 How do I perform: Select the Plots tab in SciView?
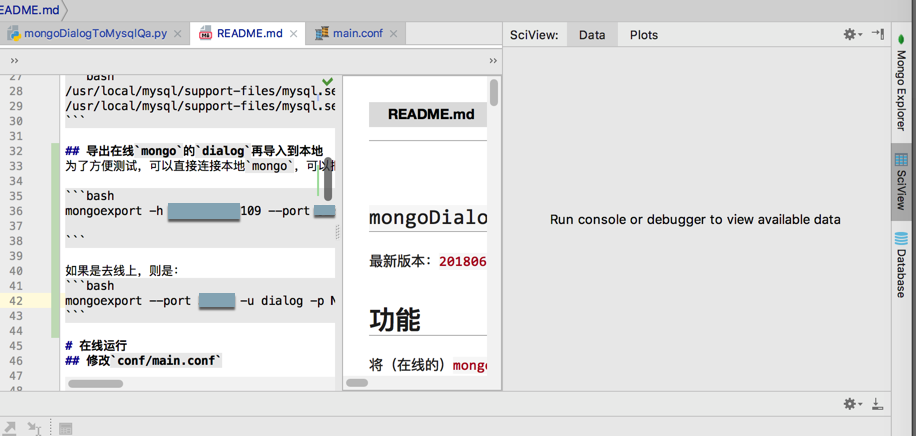pos(644,35)
